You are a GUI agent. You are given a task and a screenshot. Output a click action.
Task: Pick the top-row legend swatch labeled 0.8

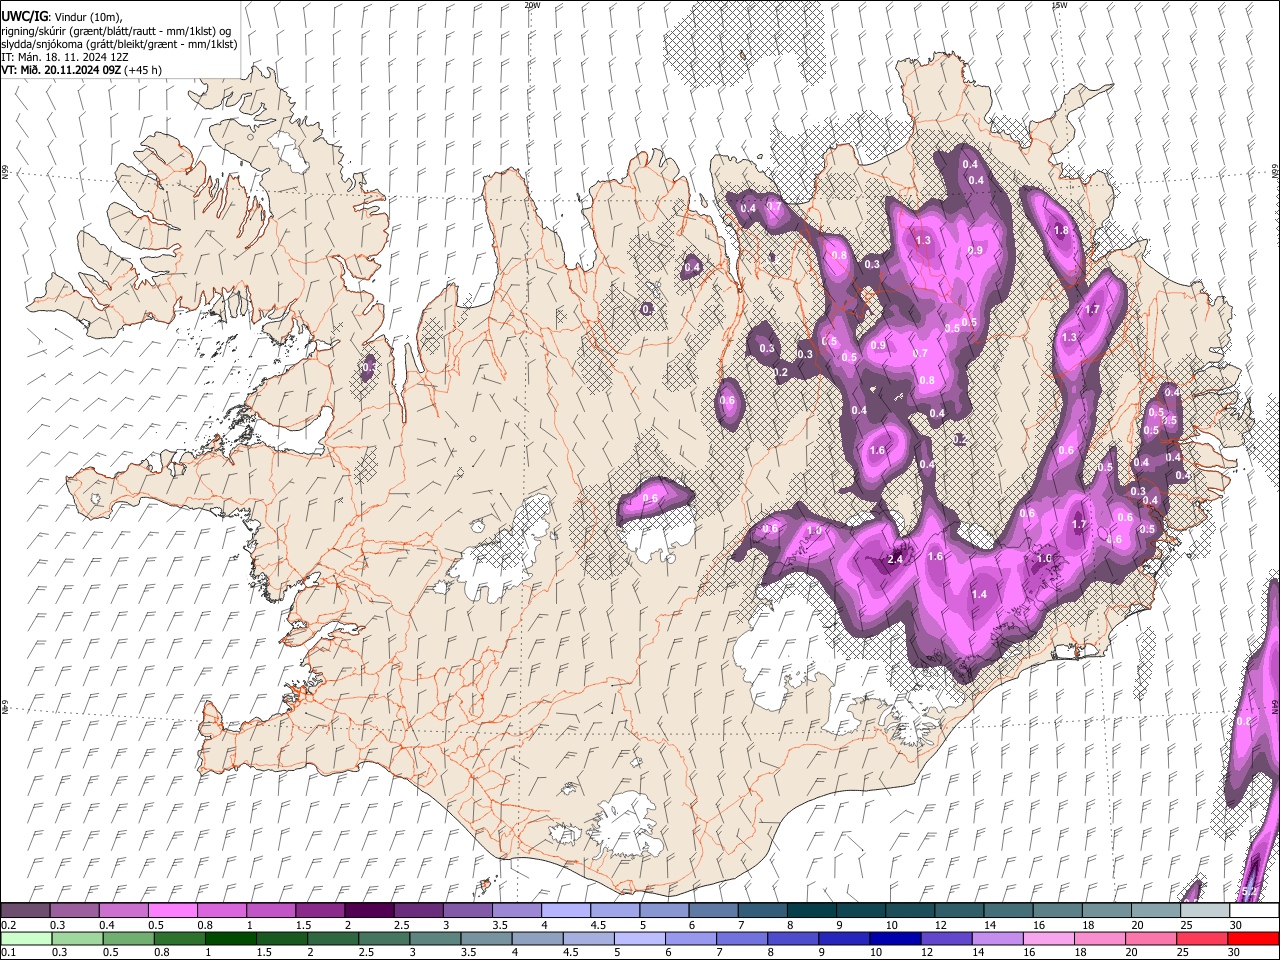(221, 910)
